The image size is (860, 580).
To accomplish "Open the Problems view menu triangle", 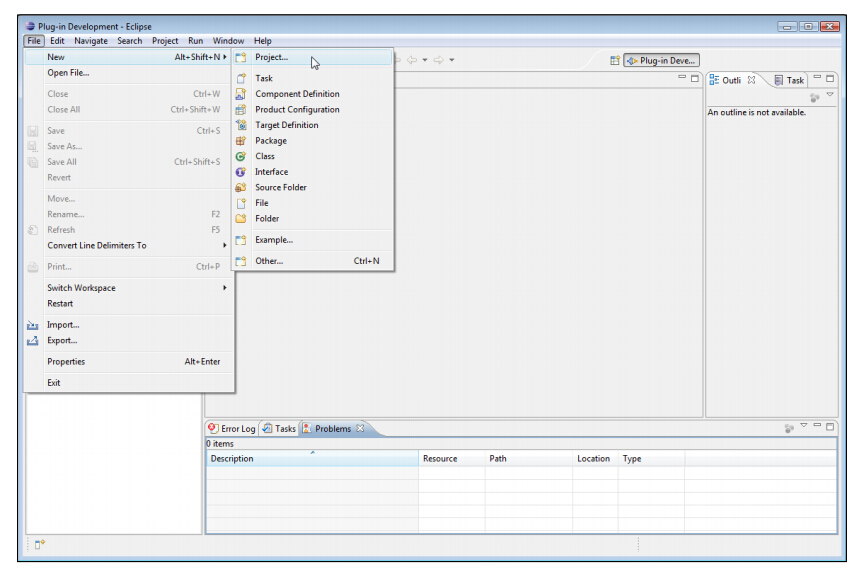I will point(804,425).
